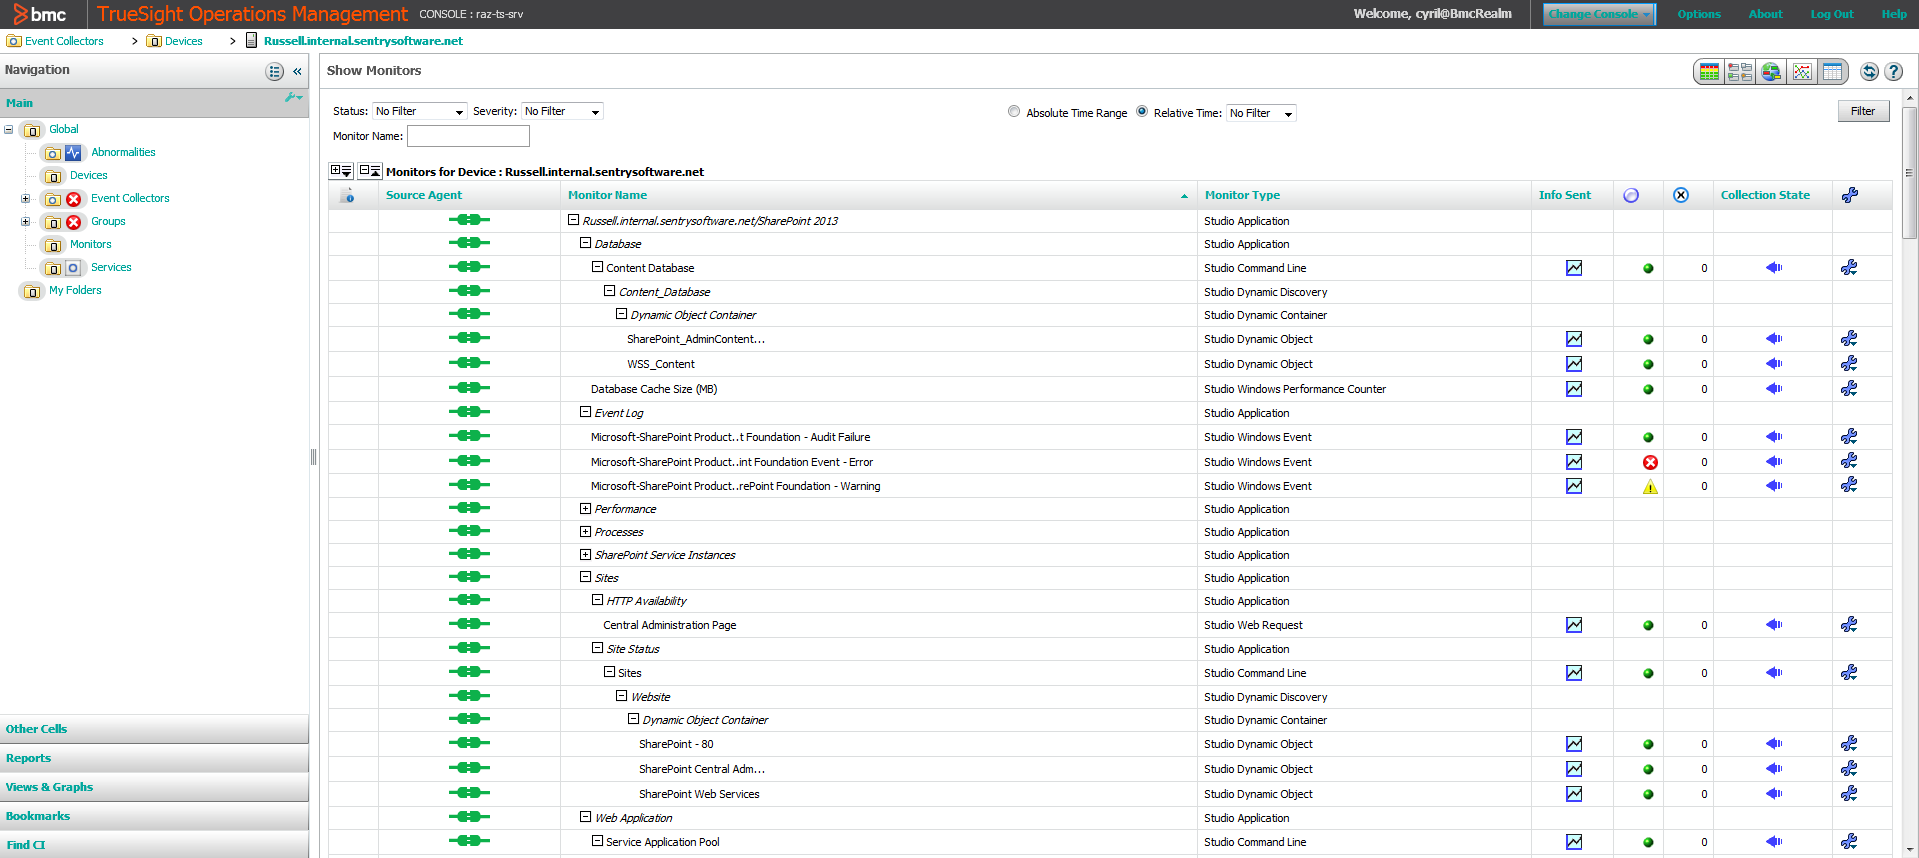Click the Filter button
Image resolution: width=1919 pixels, height=858 pixels.
click(1863, 111)
